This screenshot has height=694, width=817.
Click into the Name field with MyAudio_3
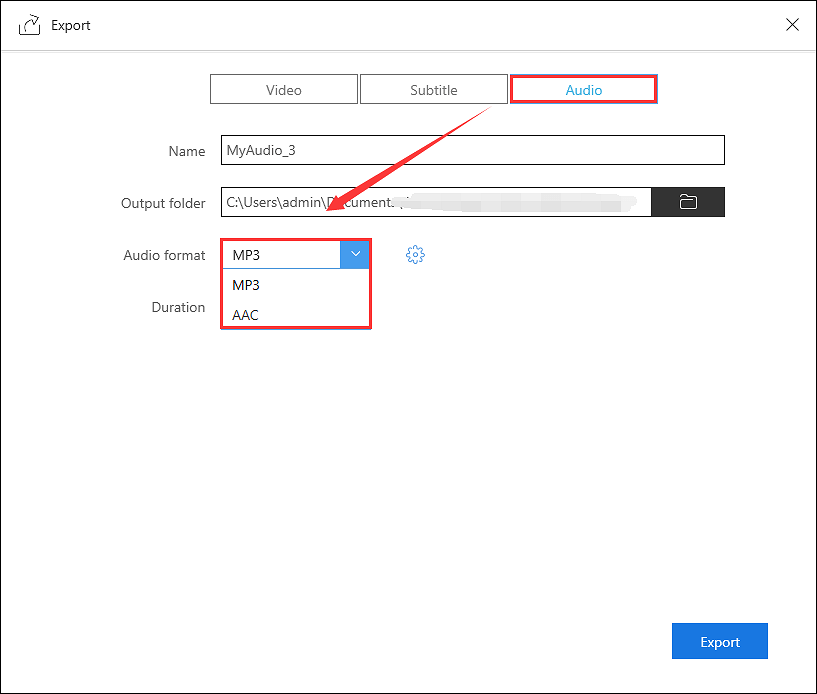(472, 151)
